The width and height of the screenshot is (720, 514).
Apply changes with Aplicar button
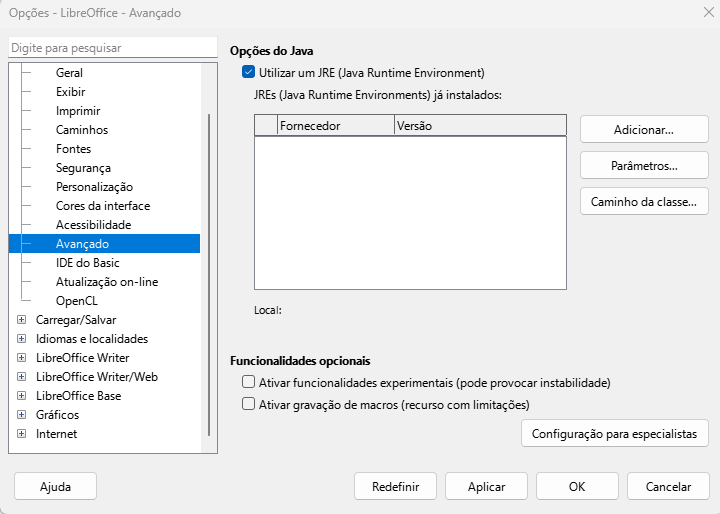(x=486, y=486)
